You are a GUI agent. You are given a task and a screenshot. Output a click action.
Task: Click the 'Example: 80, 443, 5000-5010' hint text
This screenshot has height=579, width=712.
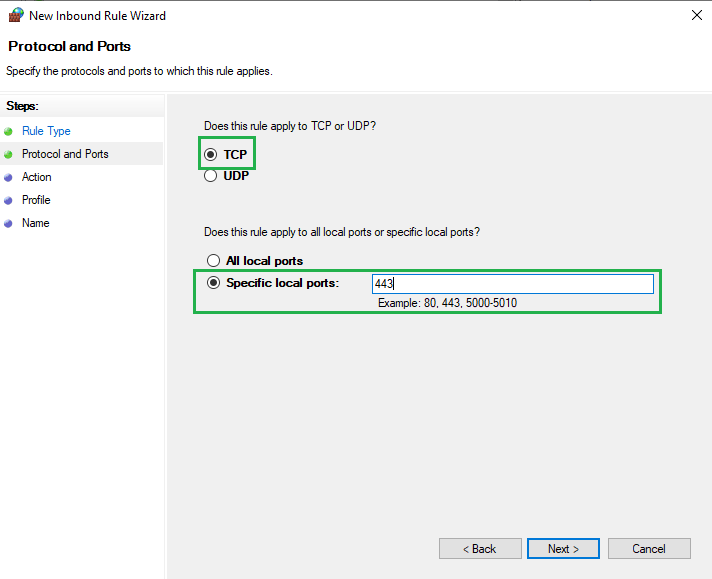tap(447, 303)
